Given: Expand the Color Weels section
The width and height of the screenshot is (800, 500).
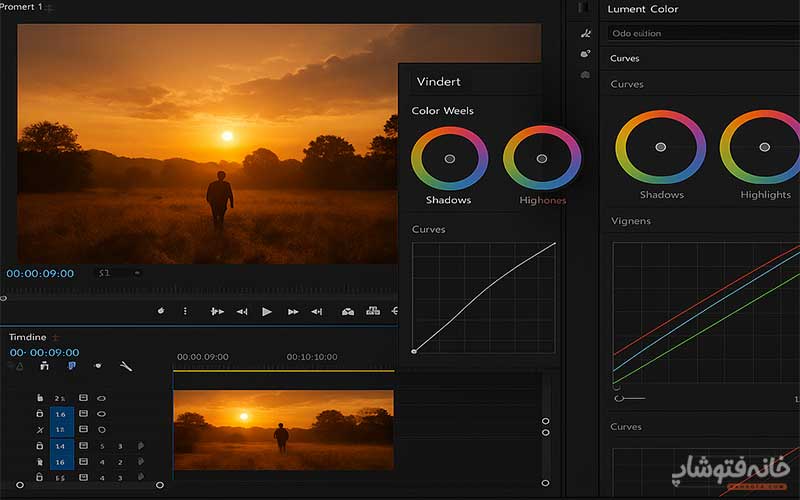Looking at the screenshot, I should (442, 111).
